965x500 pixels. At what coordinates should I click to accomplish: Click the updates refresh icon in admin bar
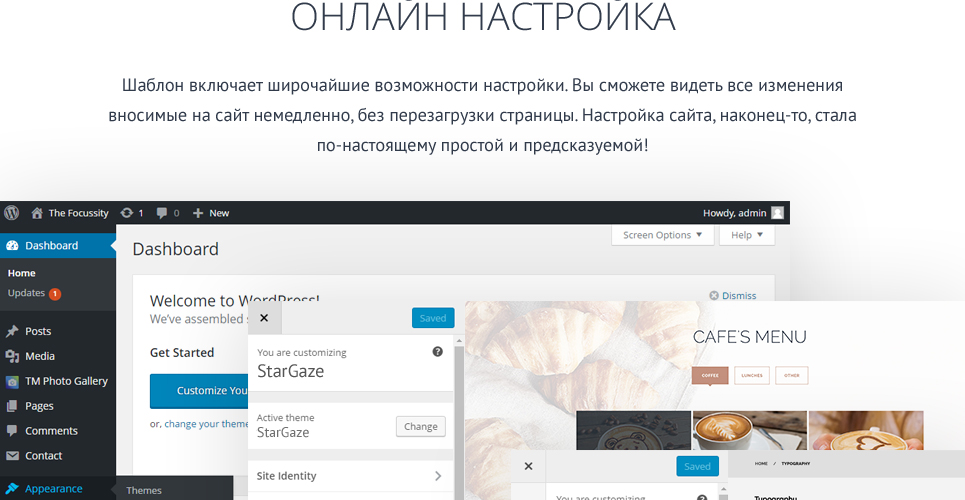point(127,213)
